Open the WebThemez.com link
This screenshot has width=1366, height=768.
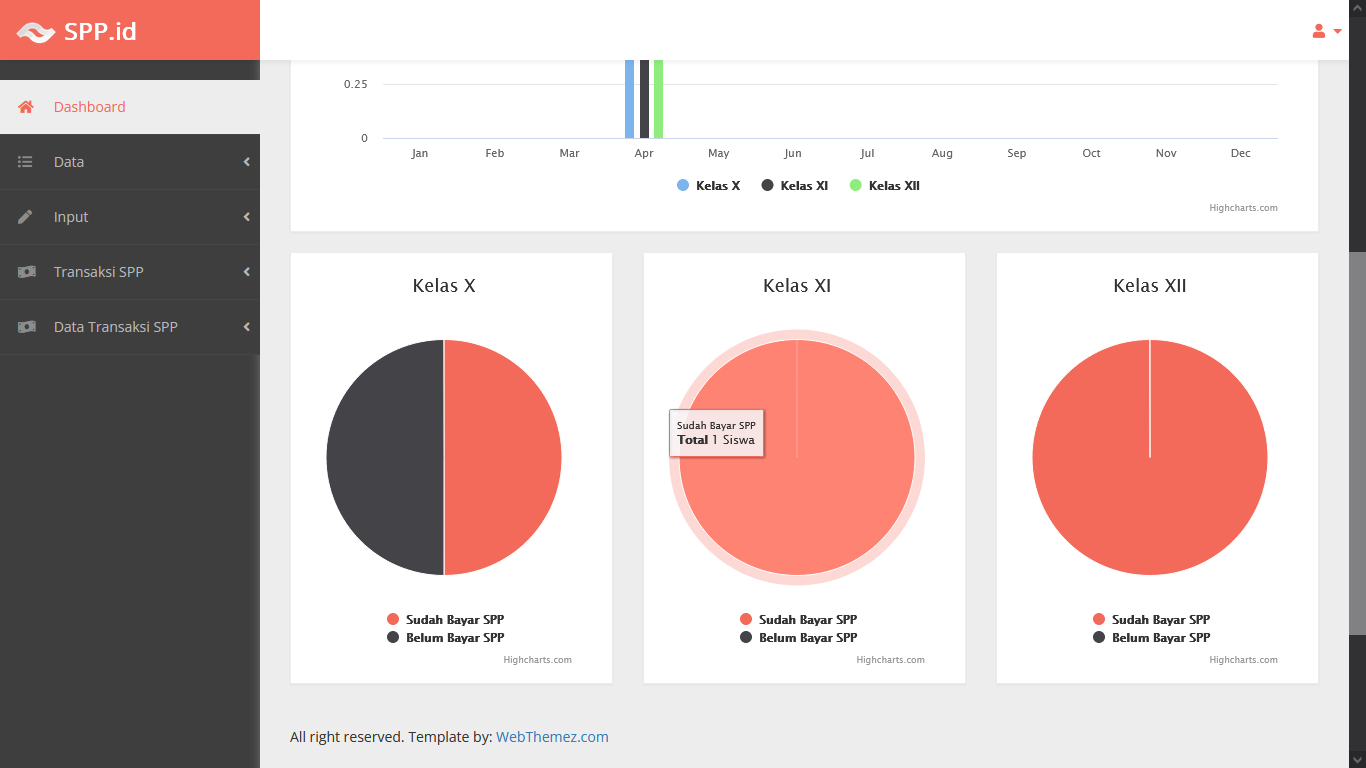[552, 737]
